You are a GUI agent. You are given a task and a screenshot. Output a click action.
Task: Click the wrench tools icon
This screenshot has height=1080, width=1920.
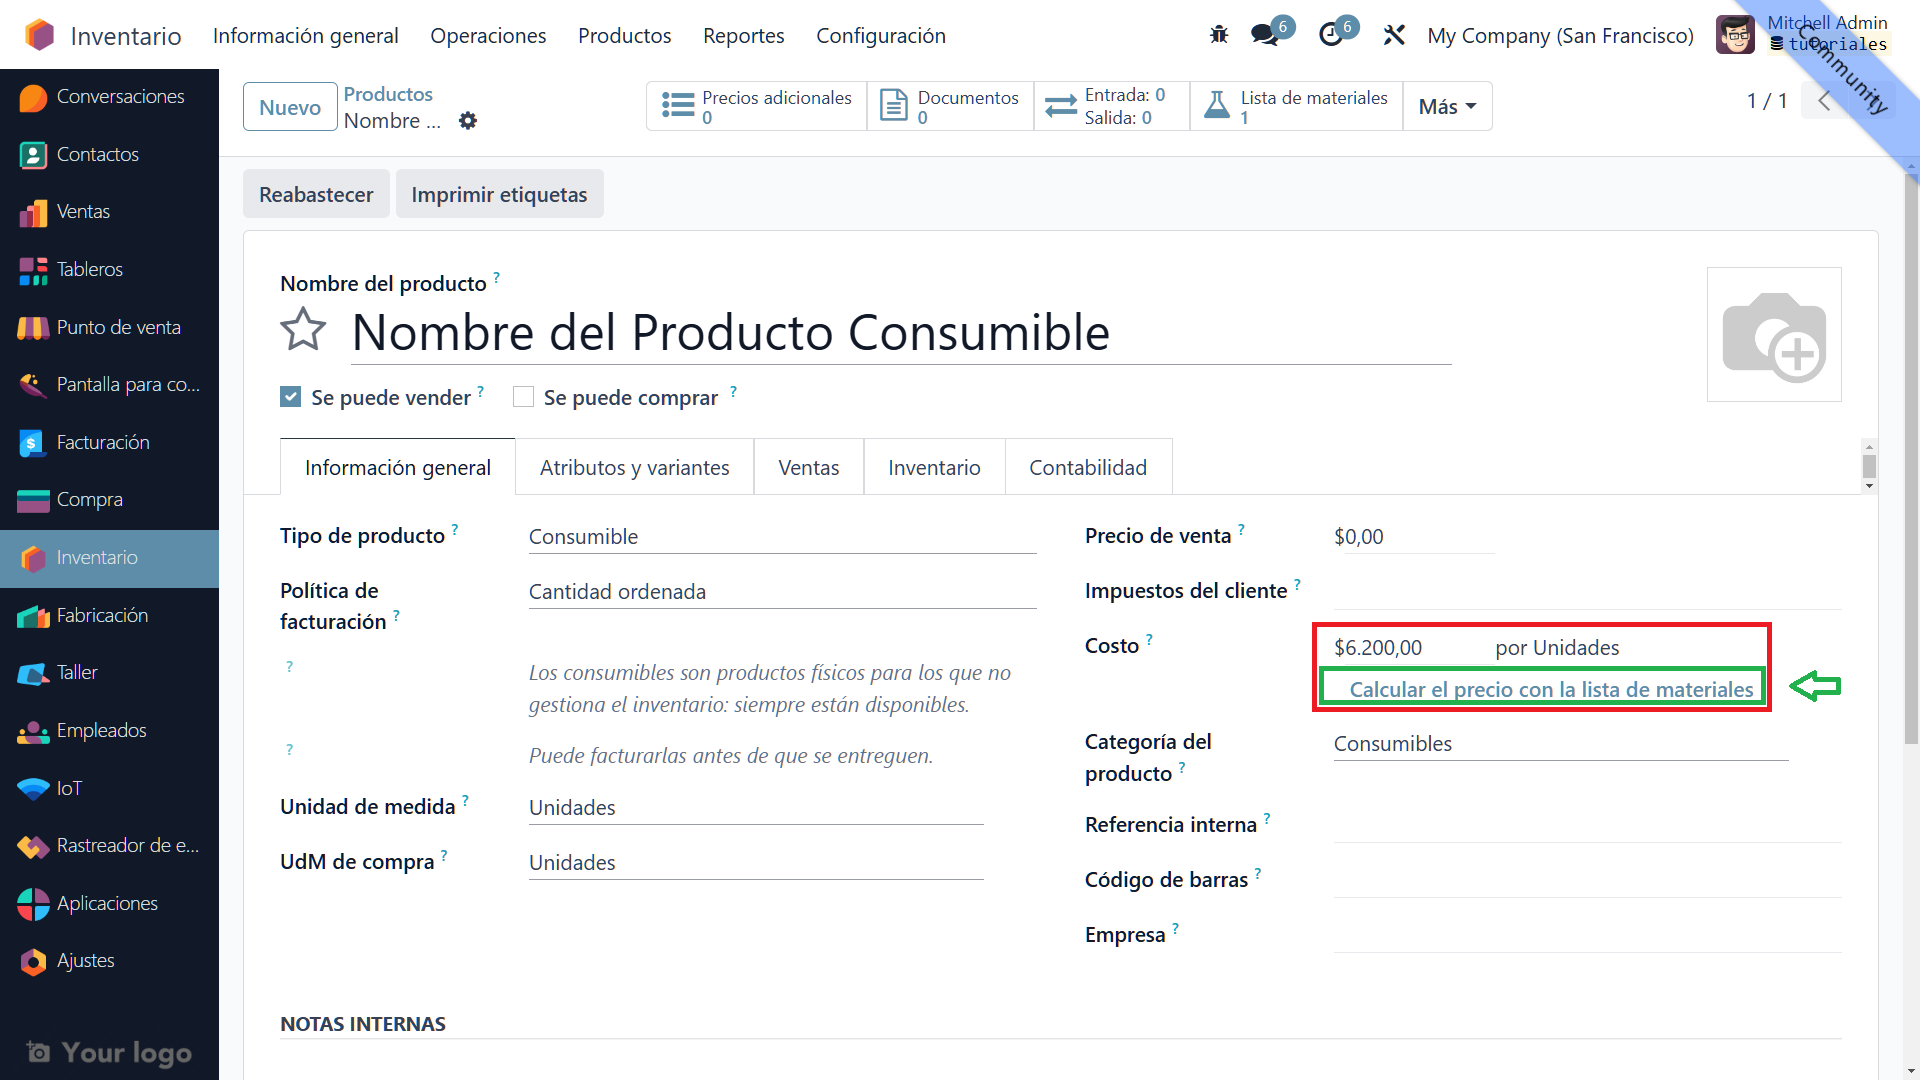pyautogui.click(x=1394, y=35)
